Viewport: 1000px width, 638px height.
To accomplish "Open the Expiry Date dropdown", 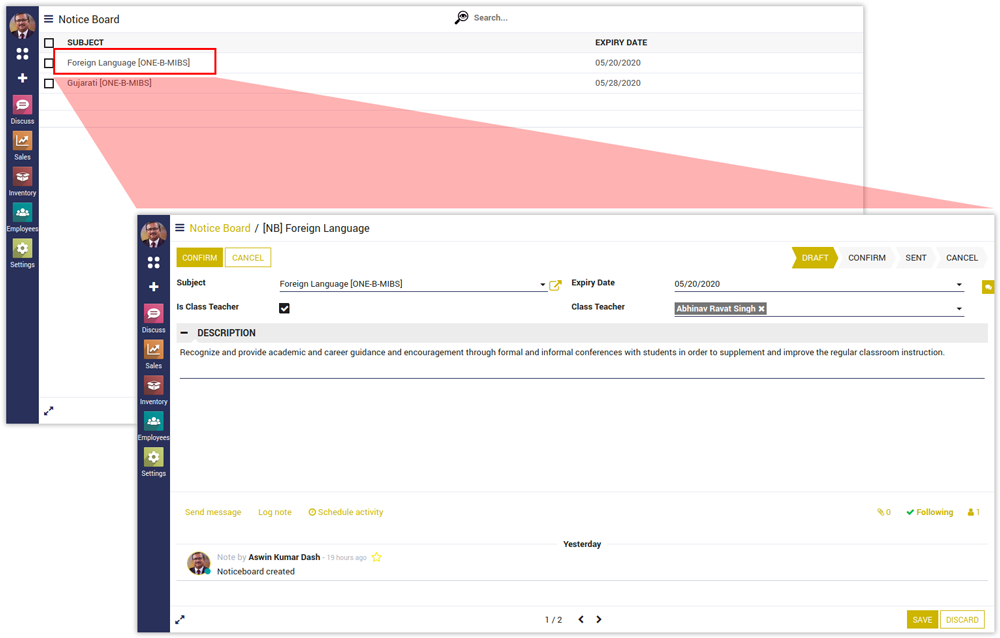I will tap(960, 285).
